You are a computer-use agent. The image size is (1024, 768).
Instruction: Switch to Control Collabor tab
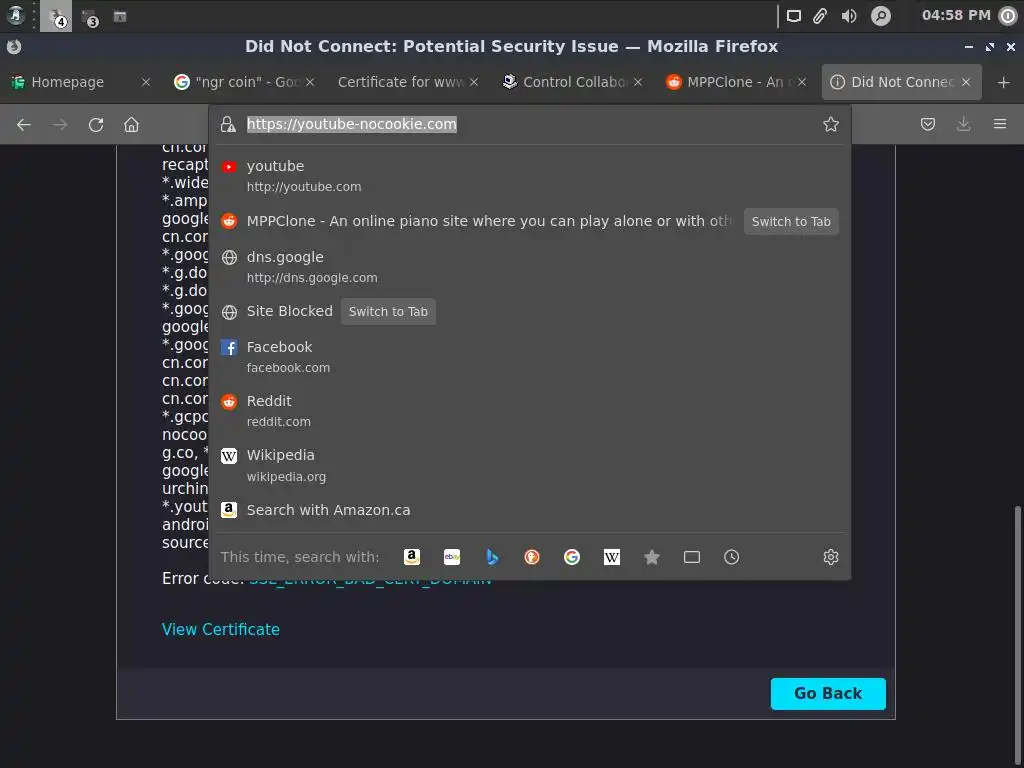coord(564,82)
